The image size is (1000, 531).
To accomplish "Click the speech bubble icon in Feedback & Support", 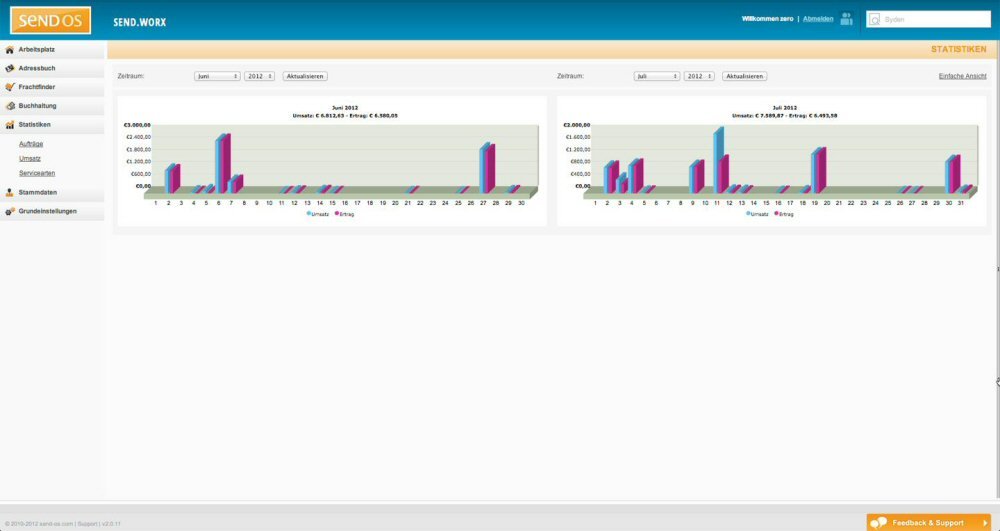I will [879, 523].
